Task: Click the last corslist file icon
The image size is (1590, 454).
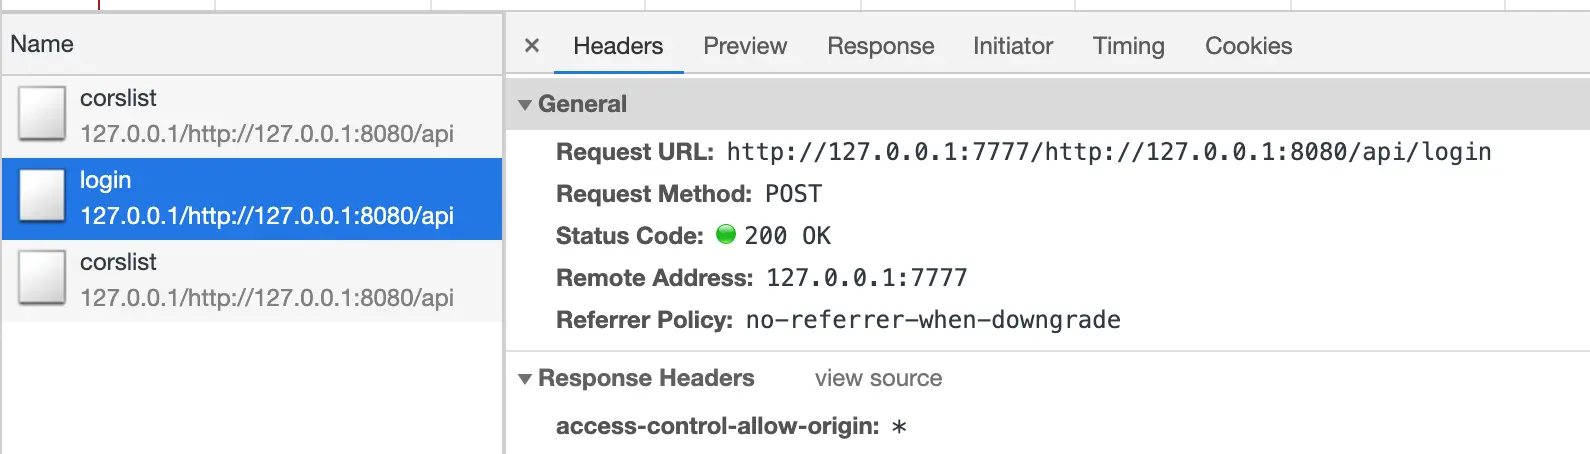Action: pos(42,278)
